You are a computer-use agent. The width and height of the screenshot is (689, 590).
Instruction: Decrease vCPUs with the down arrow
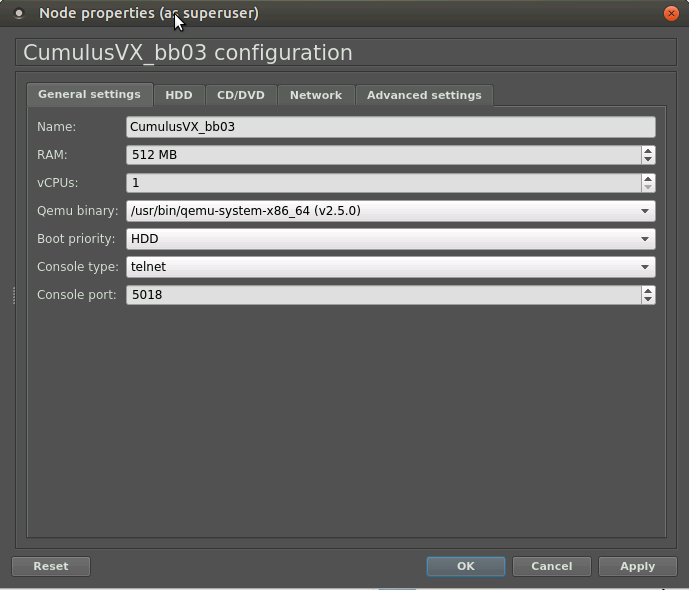tap(648, 188)
